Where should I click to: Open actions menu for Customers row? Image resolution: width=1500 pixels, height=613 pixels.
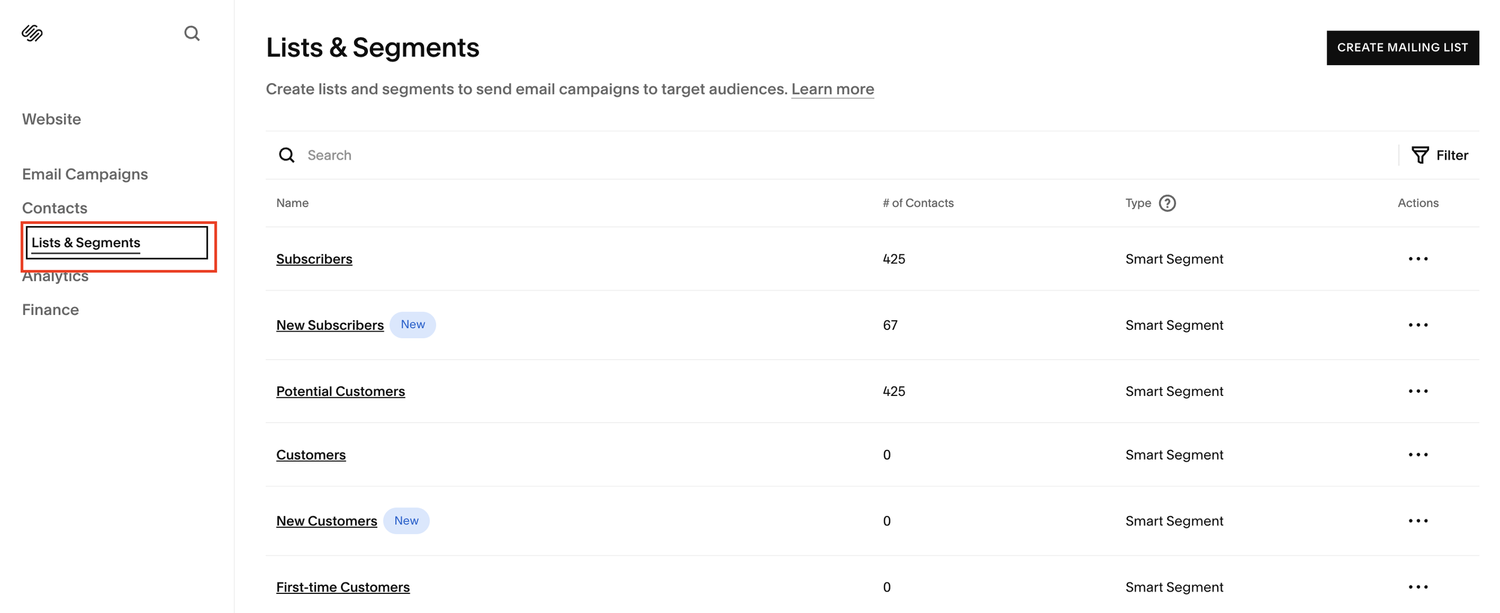[1418, 455]
